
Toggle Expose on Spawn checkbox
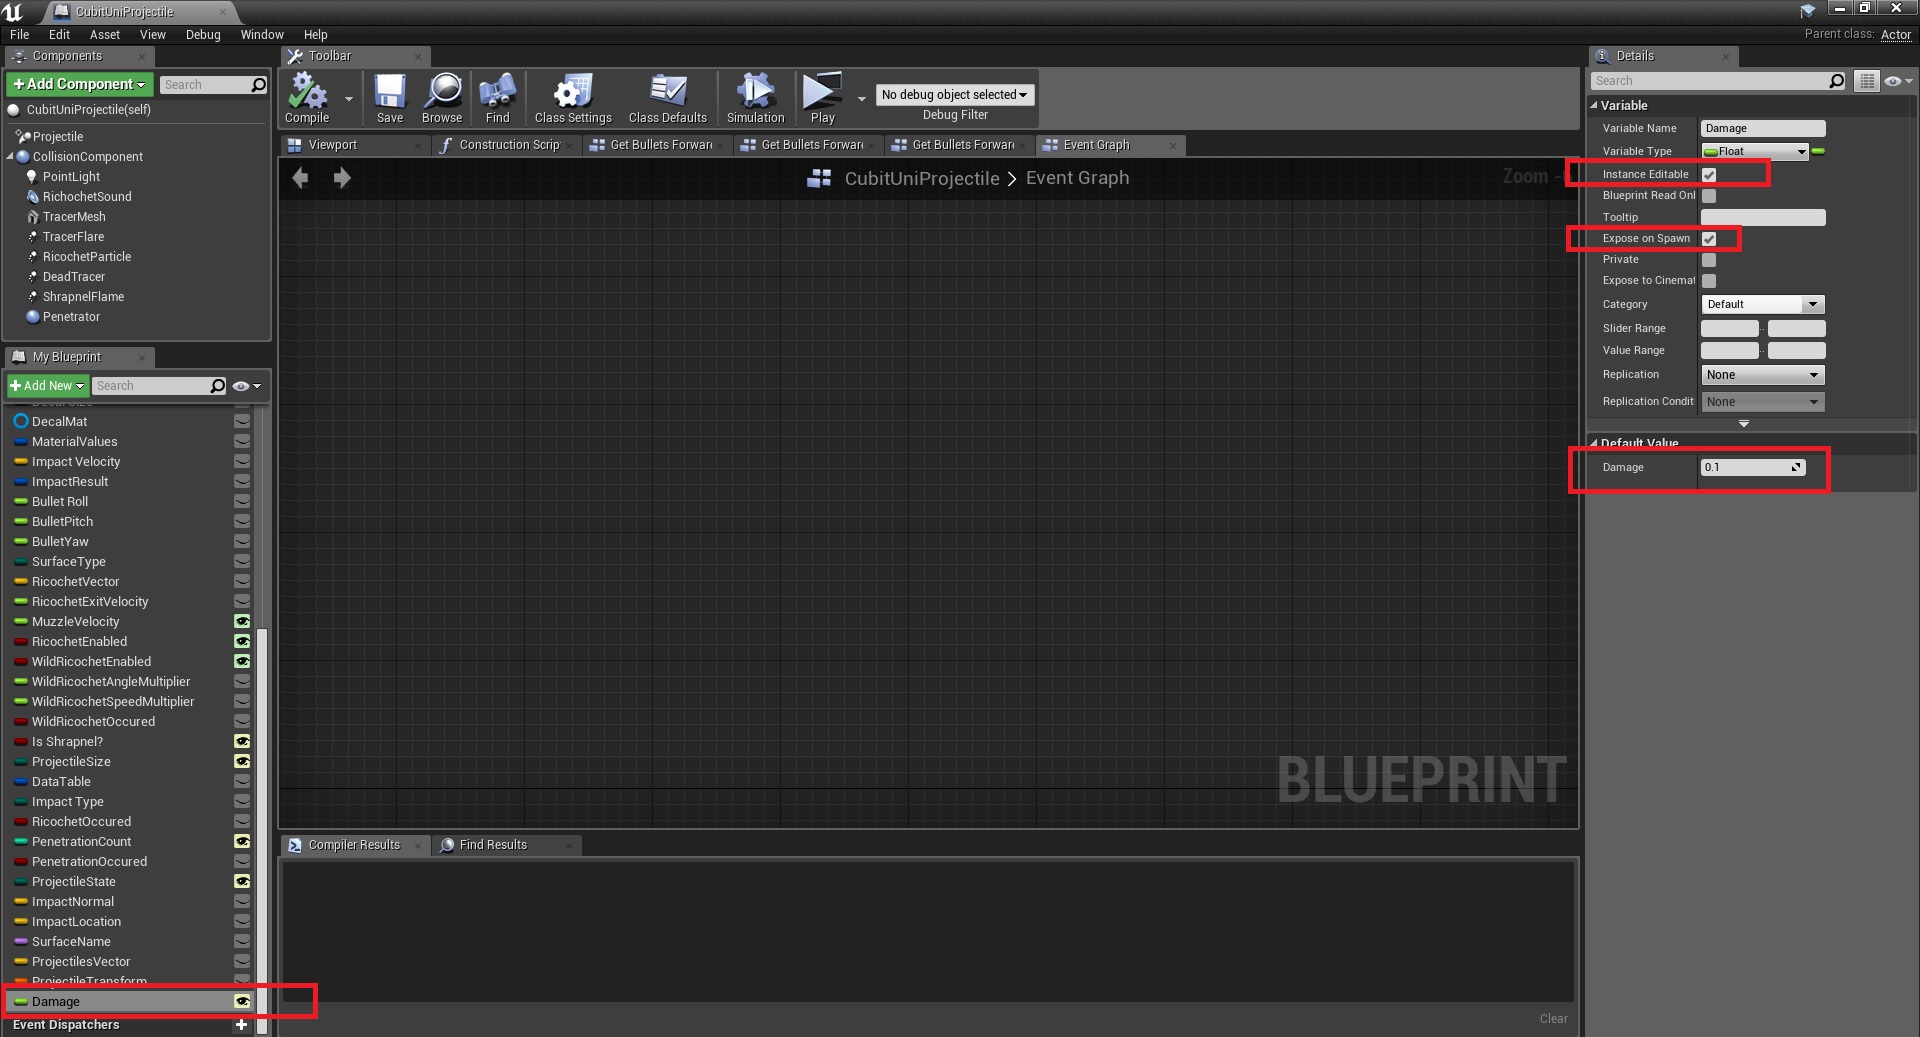click(1709, 239)
